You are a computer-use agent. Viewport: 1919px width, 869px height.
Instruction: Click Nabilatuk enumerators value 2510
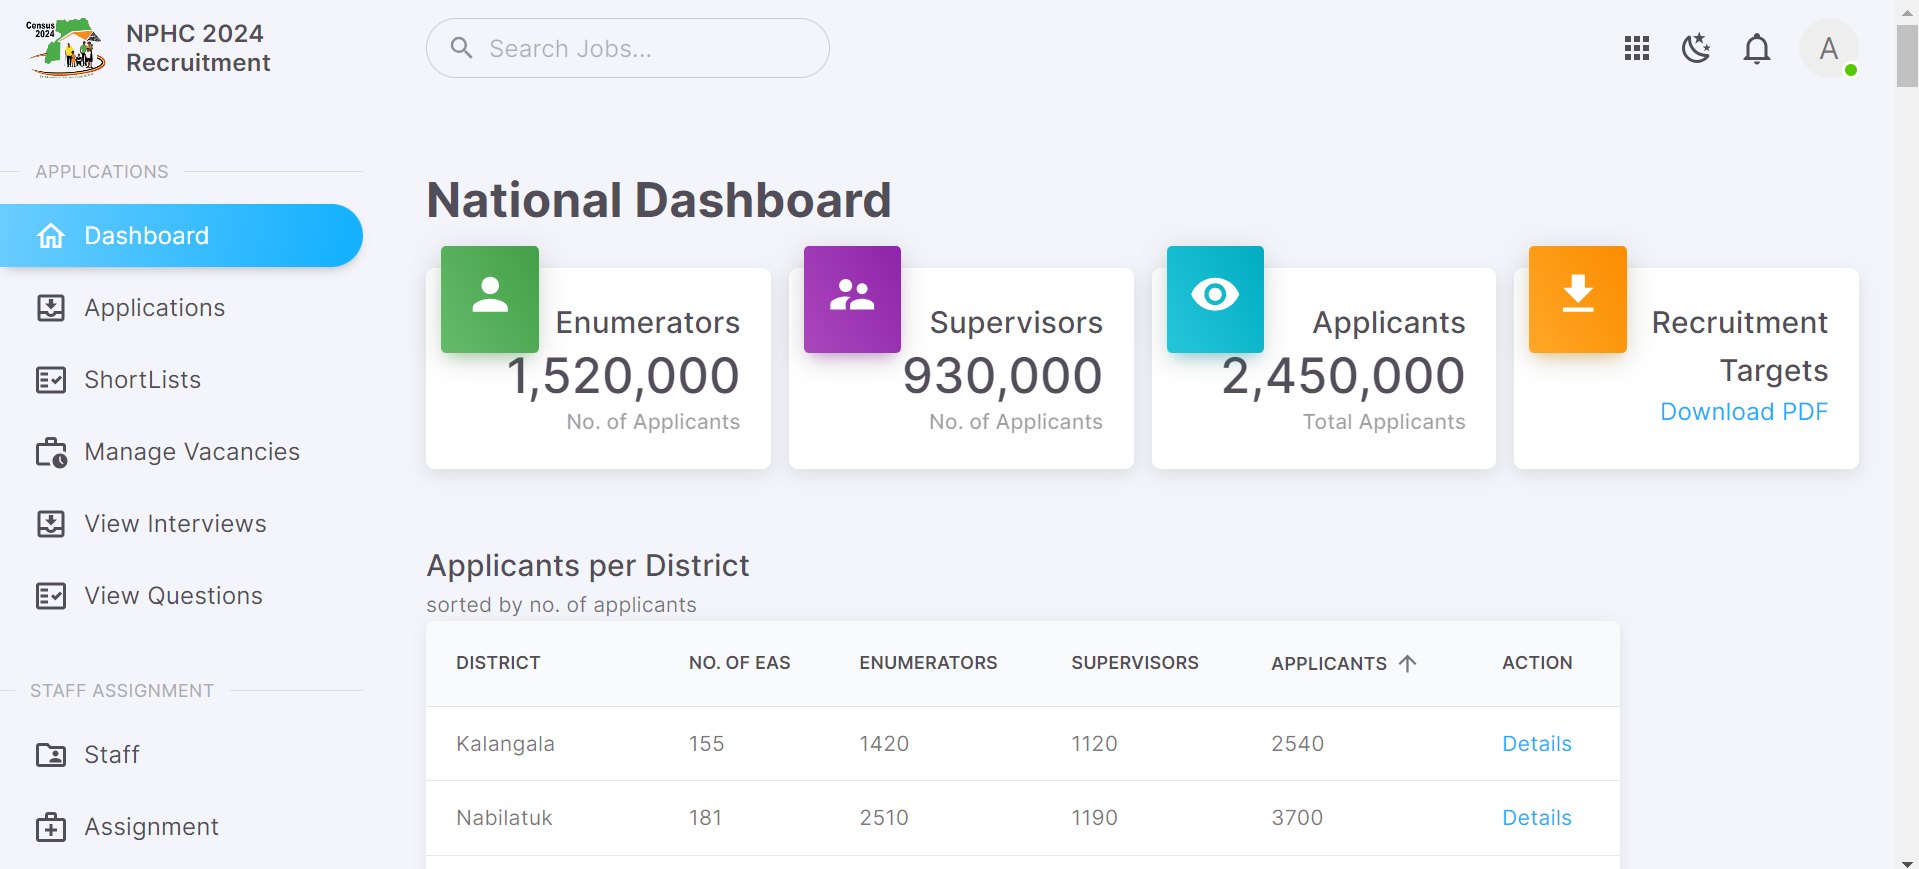click(x=884, y=818)
